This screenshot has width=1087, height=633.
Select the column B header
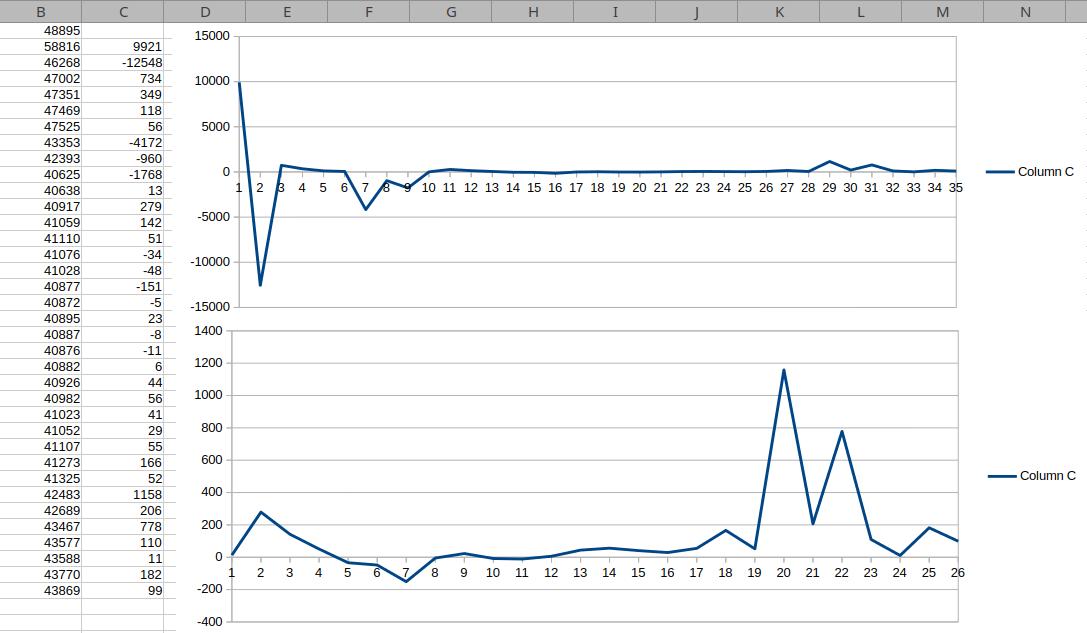[x=41, y=12]
